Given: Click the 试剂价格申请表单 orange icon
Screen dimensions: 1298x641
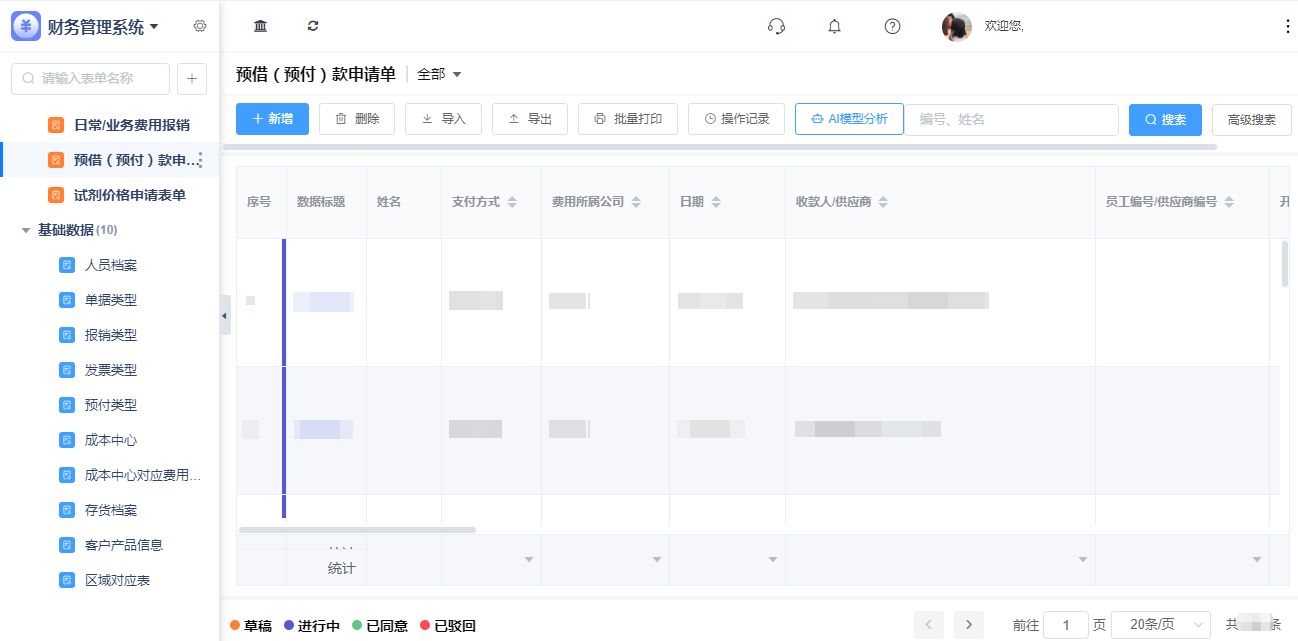Looking at the screenshot, I should (x=56, y=195).
